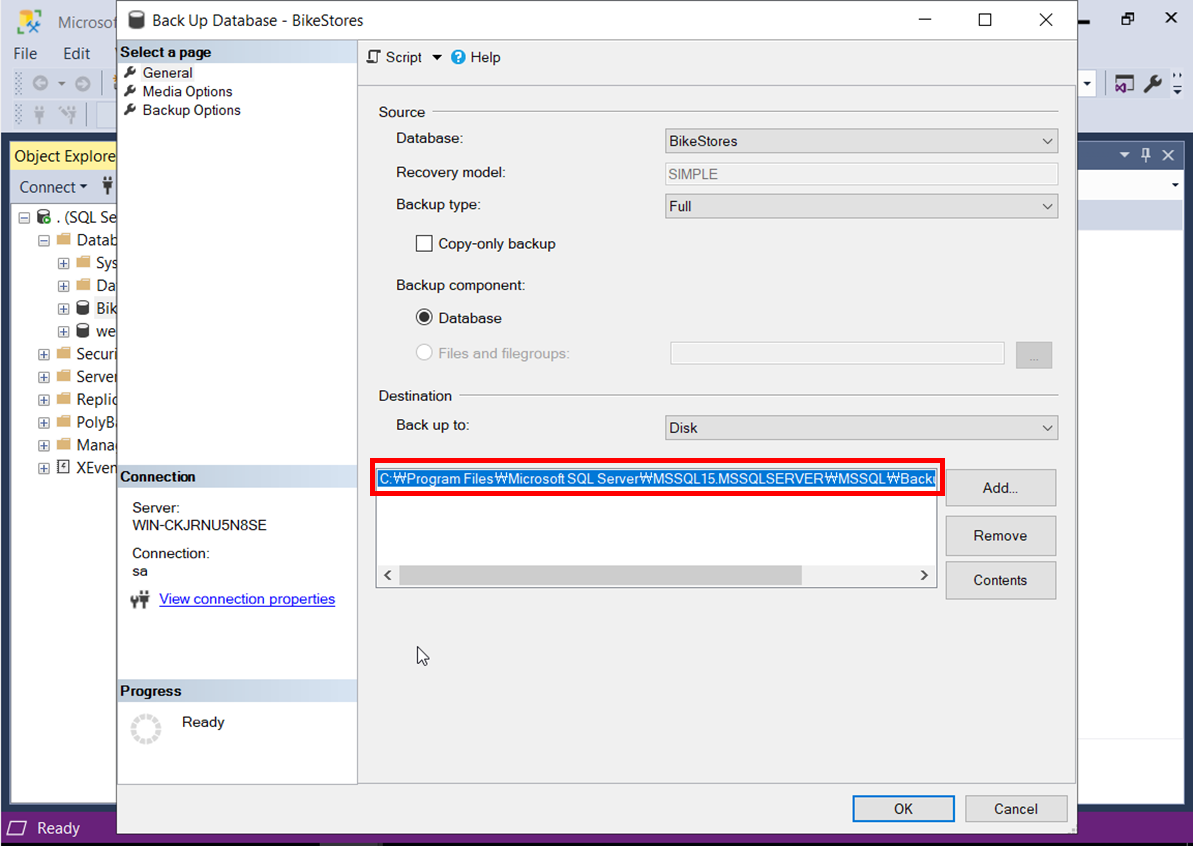Viewport: 1193px width, 846px height.
Task: Click the connection properties icon
Action: pyautogui.click(x=139, y=600)
